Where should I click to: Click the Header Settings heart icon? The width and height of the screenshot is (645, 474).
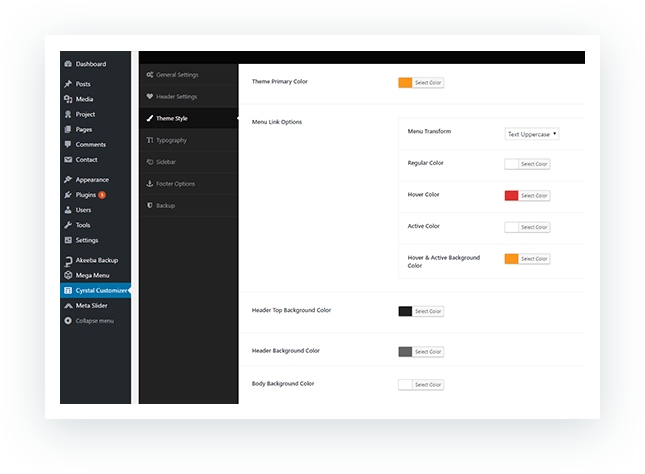pos(150,96)
